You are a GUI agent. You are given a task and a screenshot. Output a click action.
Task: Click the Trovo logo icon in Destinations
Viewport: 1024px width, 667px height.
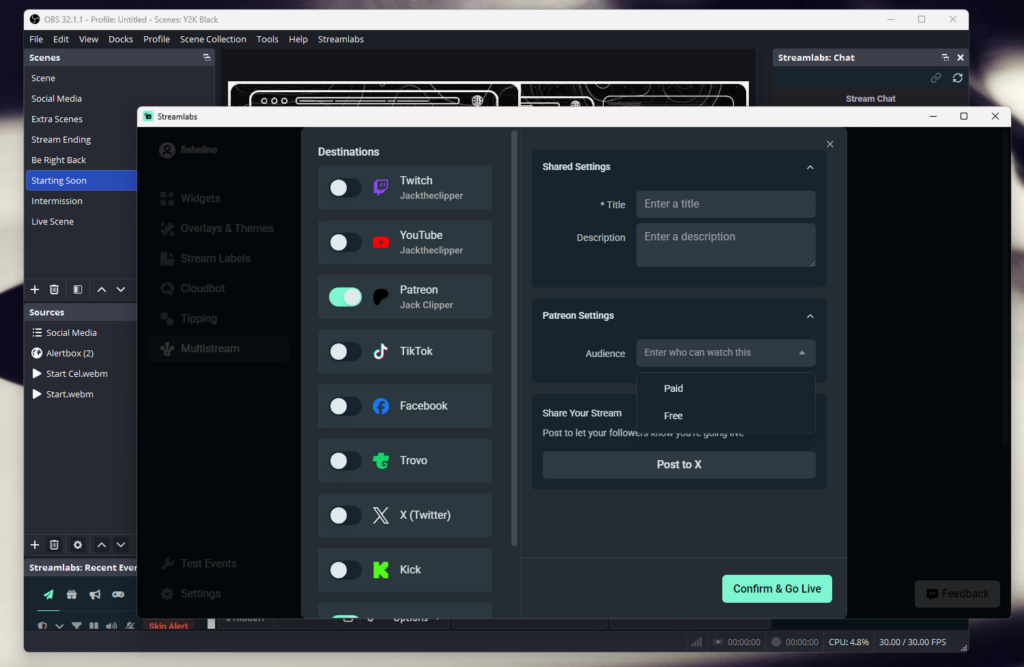coord(381,461)
